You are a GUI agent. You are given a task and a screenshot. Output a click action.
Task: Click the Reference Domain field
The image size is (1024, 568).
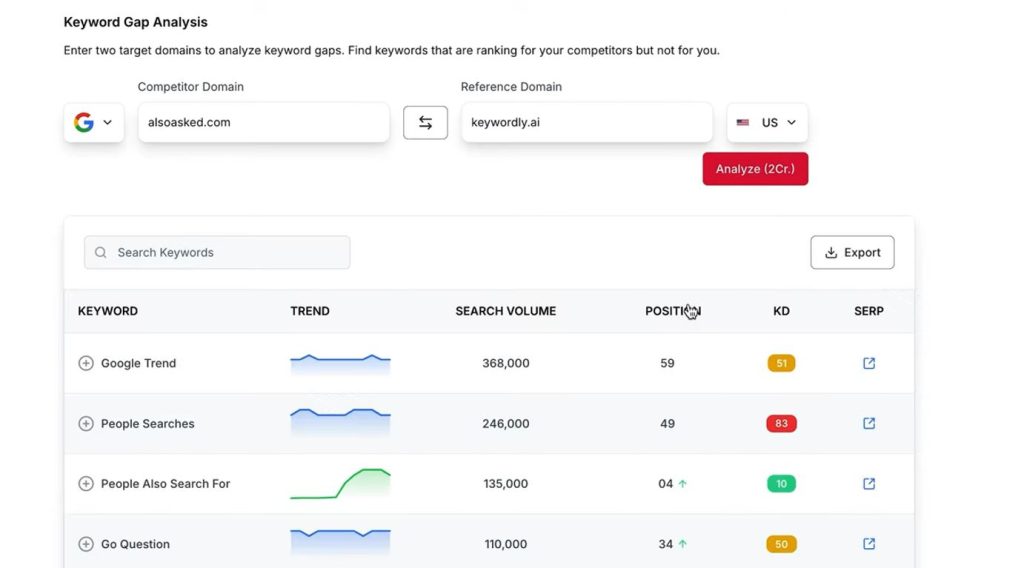[x=586, y=122]
